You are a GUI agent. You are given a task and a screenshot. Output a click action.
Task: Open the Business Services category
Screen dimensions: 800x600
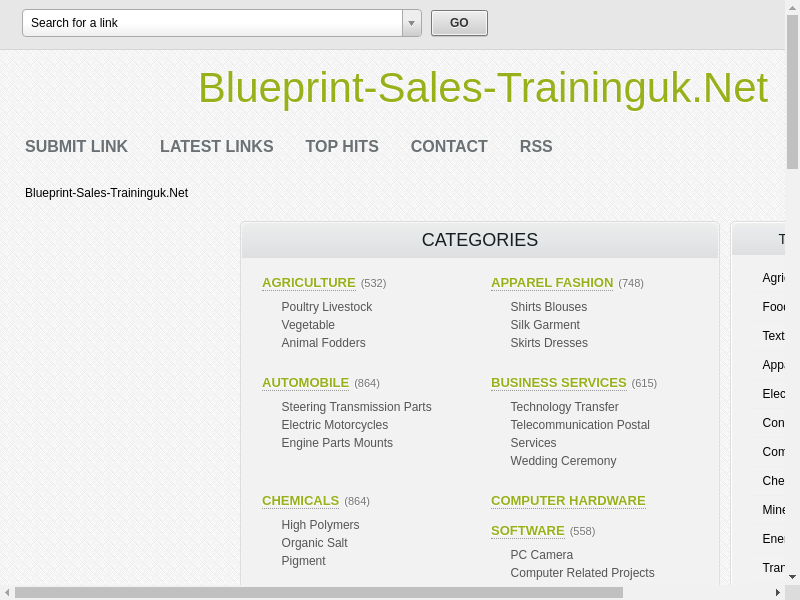[x=558, y=383]
